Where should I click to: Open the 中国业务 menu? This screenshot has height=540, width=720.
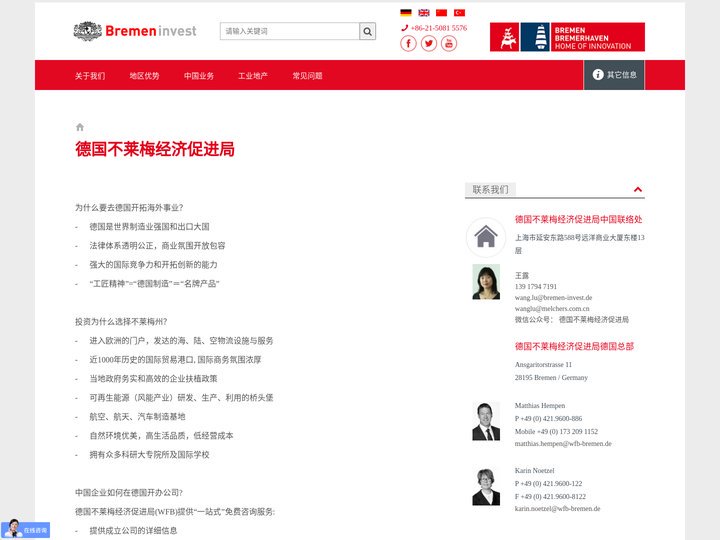pos(199,76)
